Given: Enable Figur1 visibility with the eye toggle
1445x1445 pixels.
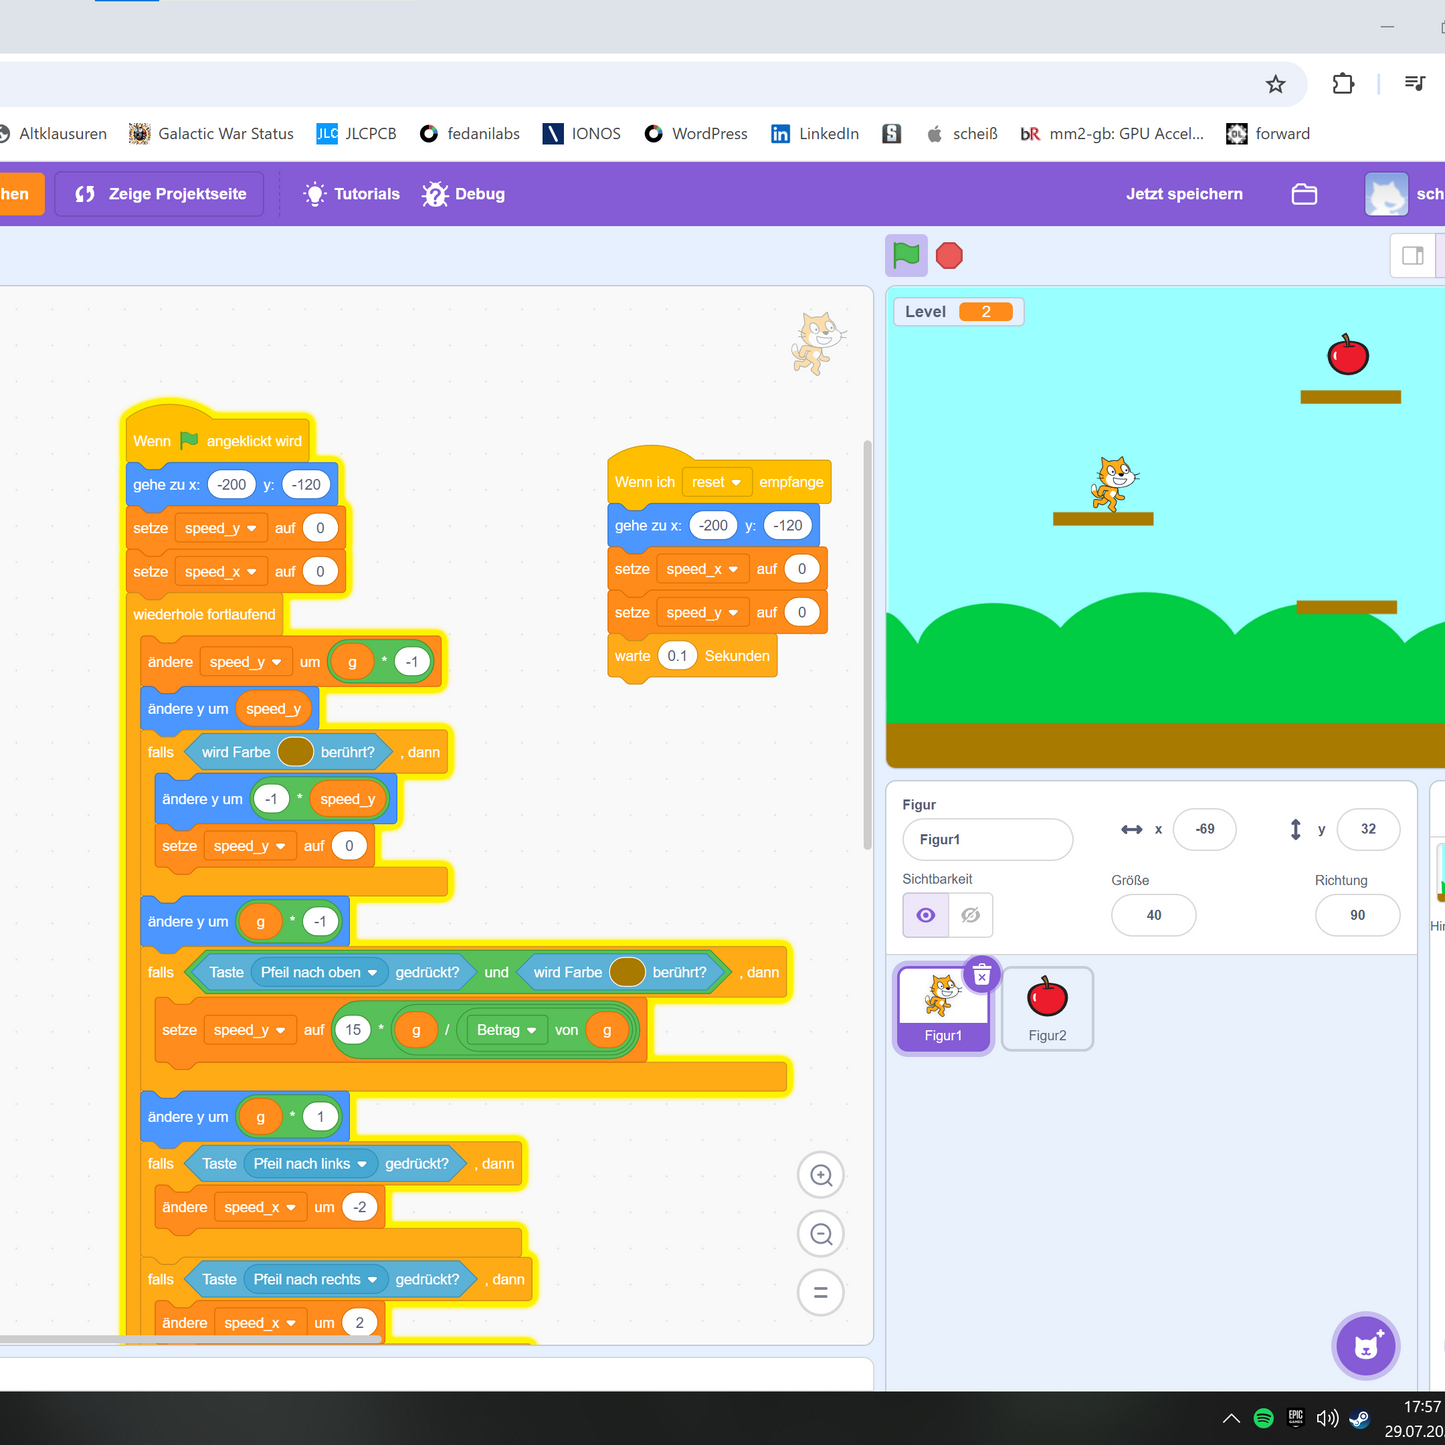Looking at the screenshot, I should [x=925, y=914].
